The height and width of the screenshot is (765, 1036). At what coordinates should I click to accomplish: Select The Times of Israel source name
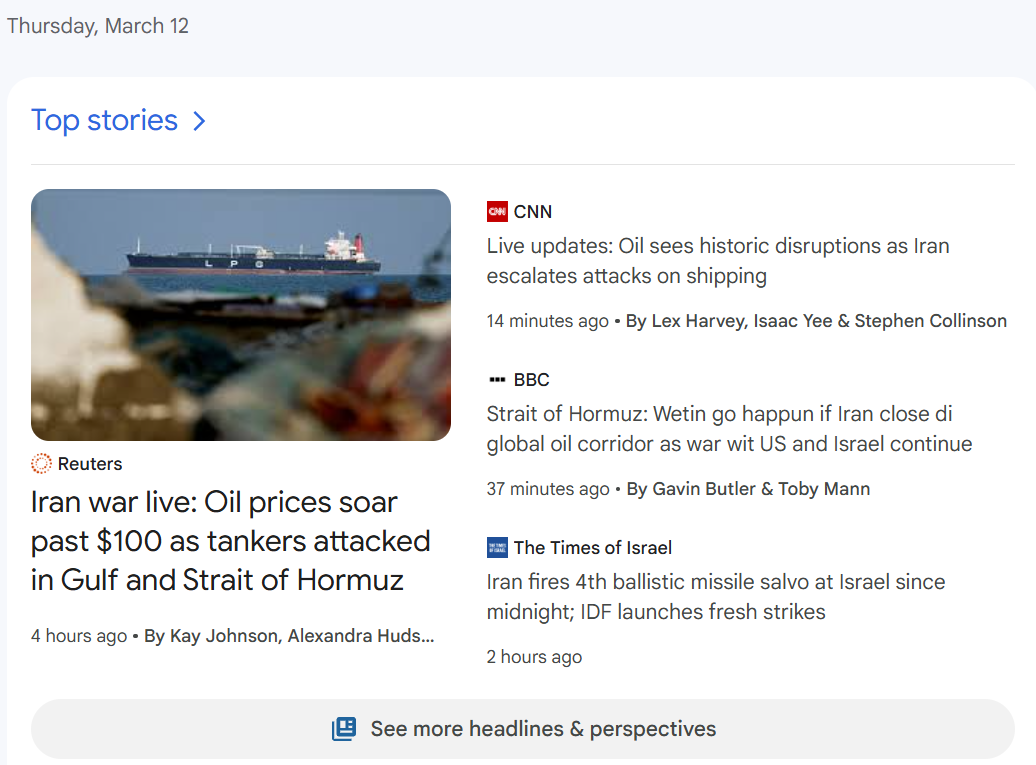593,548
